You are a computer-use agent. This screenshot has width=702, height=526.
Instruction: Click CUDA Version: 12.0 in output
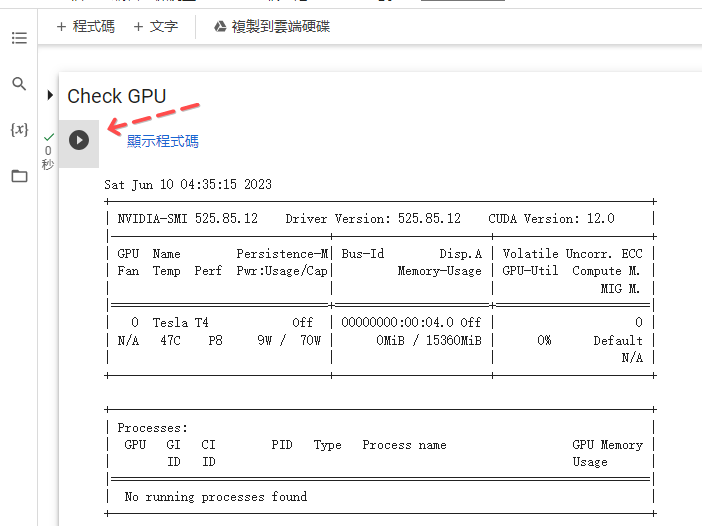[551, 218]
